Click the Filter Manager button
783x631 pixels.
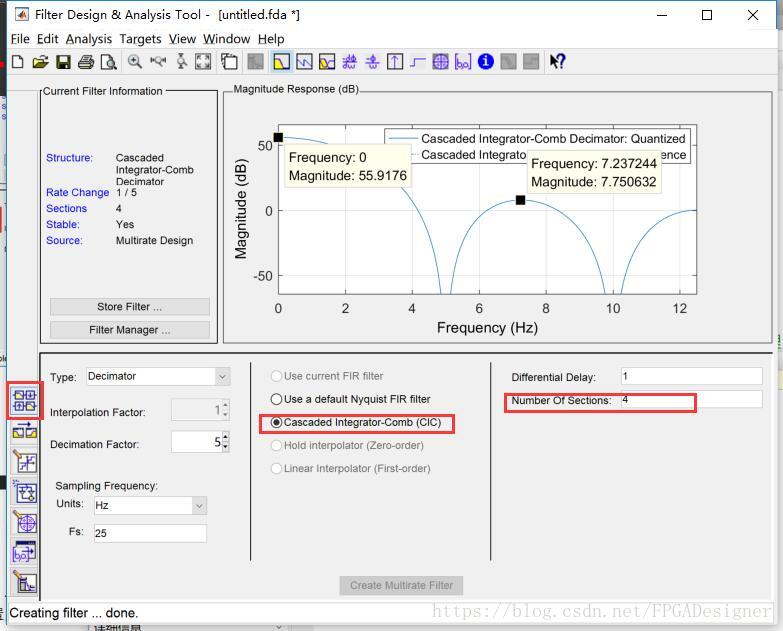[130, 330]
